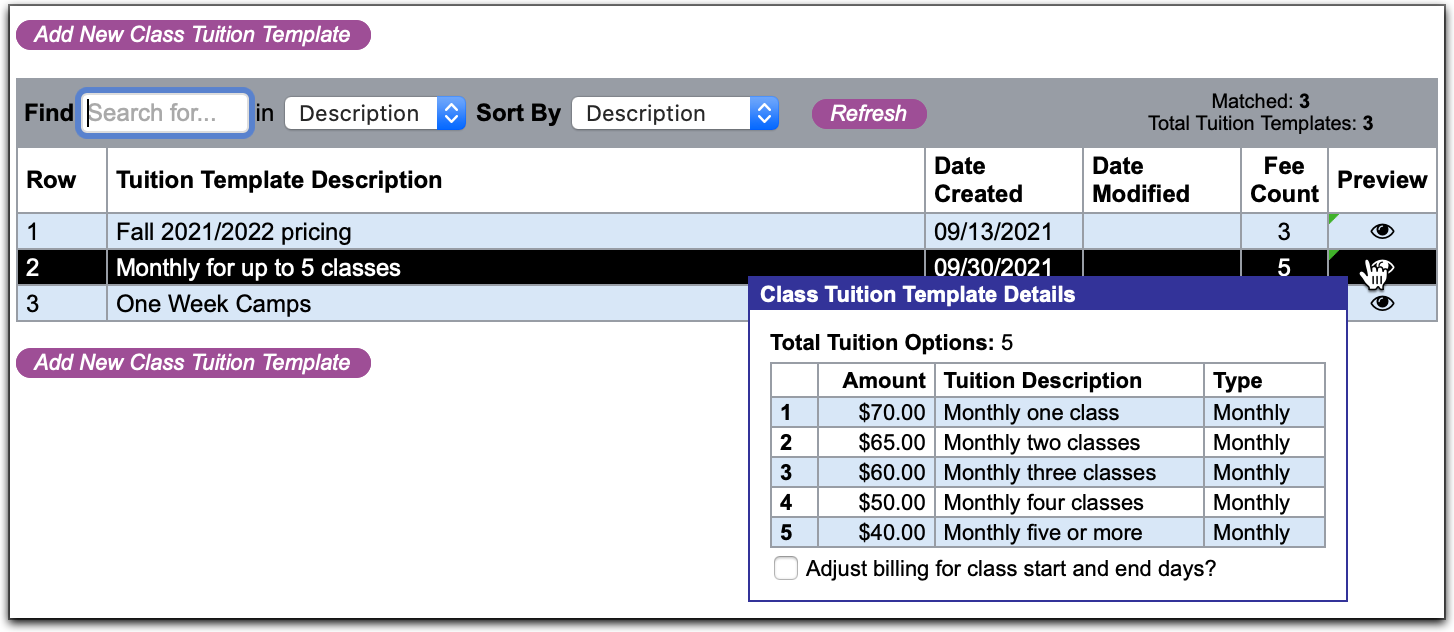Click Tuition Template Description column header

pos(279,180)
